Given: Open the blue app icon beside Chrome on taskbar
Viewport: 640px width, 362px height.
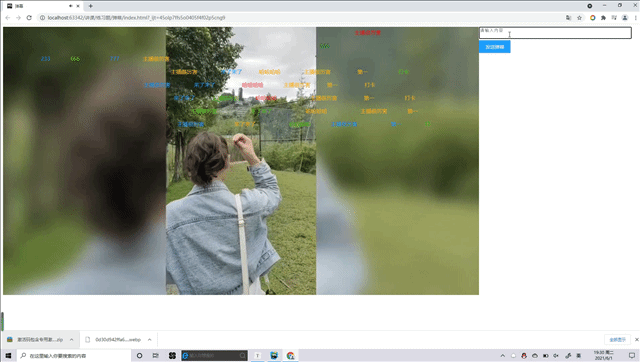Looking at the screenshot, I should tap(274, 355).
